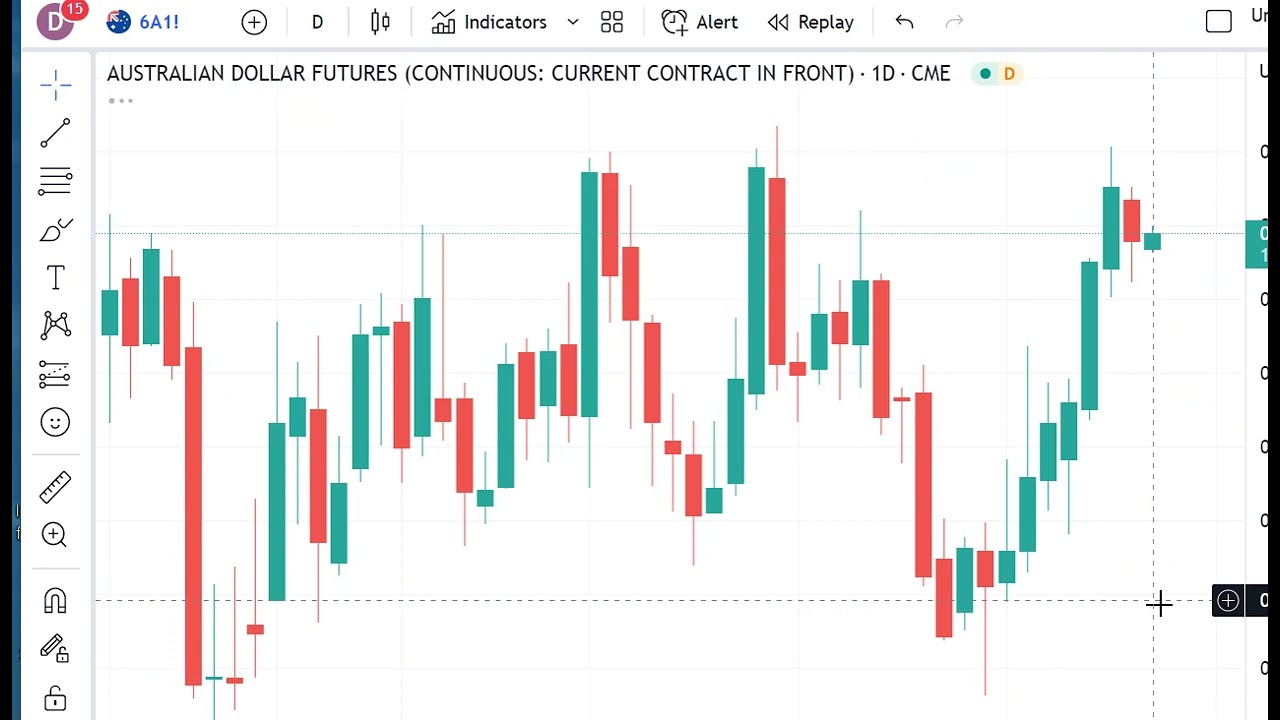Open the XABCD Pattern tool
Viewport: 1280px width, 720px height.
(55, 325)
